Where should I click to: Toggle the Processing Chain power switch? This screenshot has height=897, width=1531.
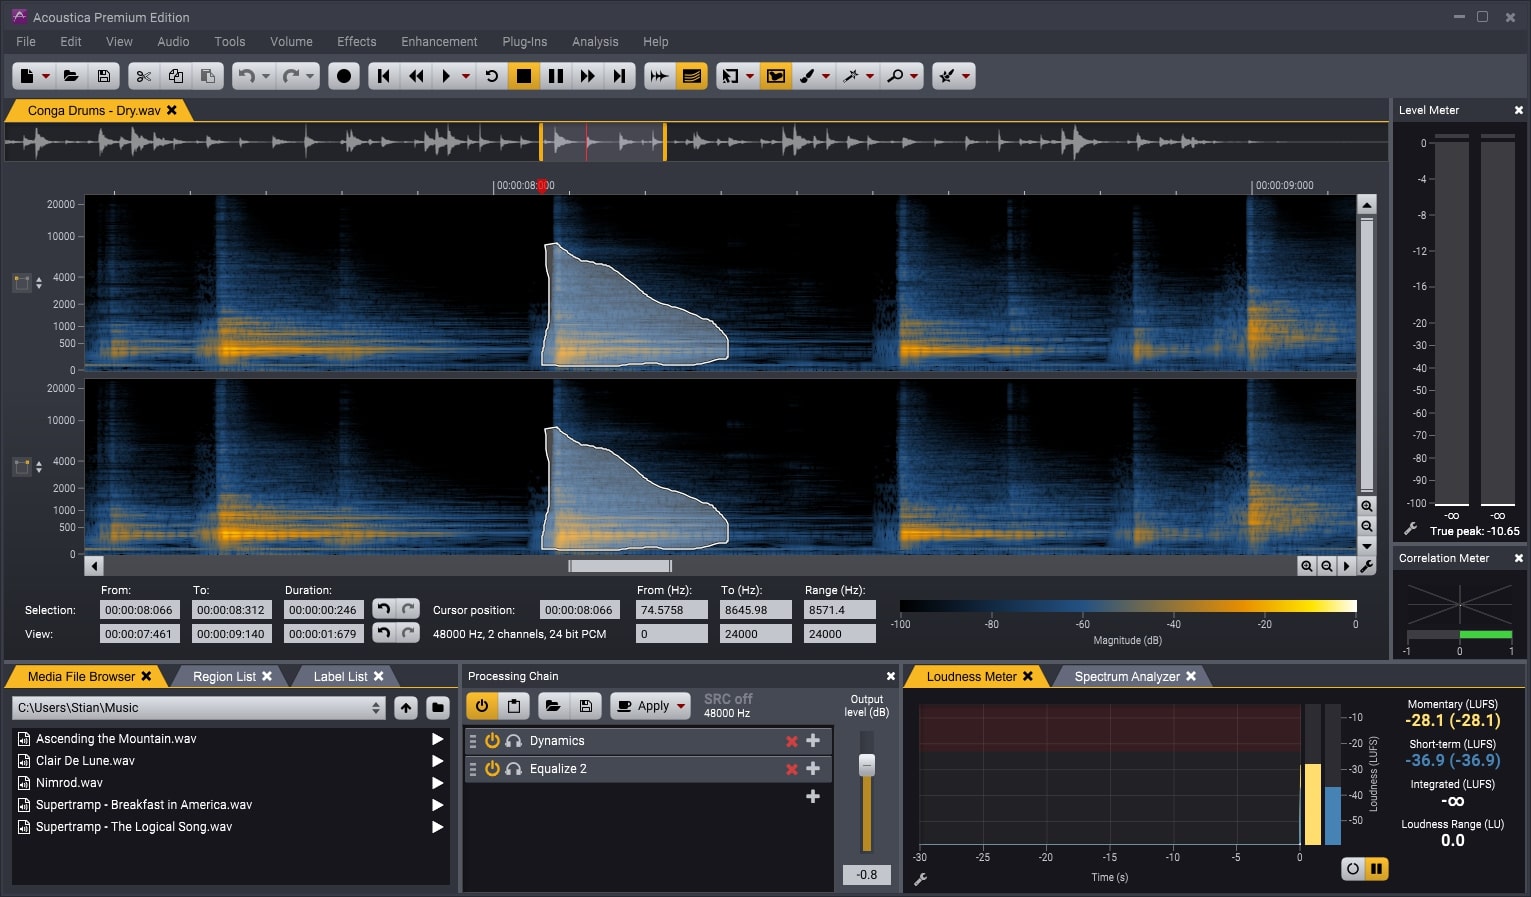point(482,705)
